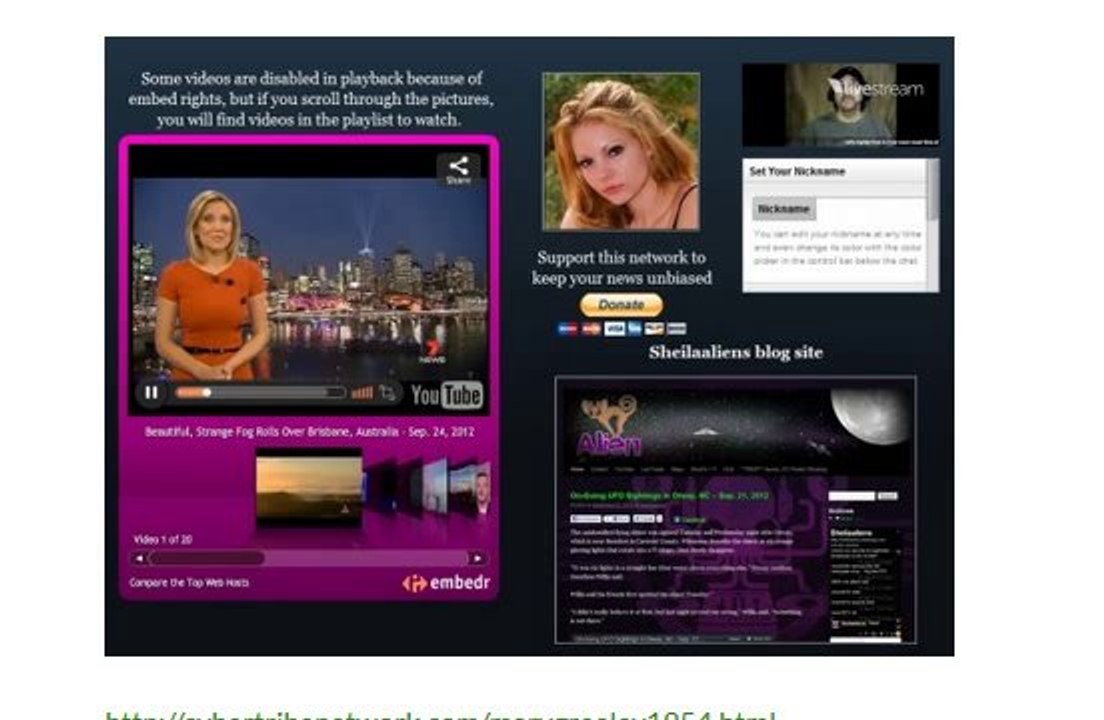
Task: Click the blog preview search field
Action: [x=851, y=496]
